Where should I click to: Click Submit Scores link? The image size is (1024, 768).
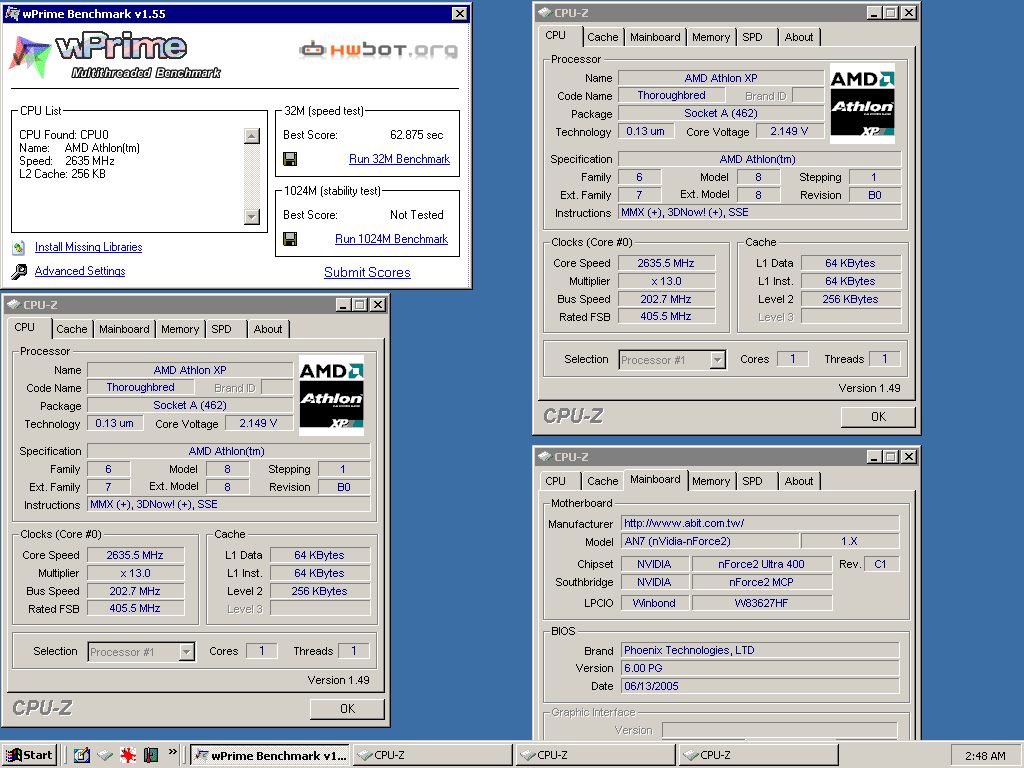[x=367, y=272]
